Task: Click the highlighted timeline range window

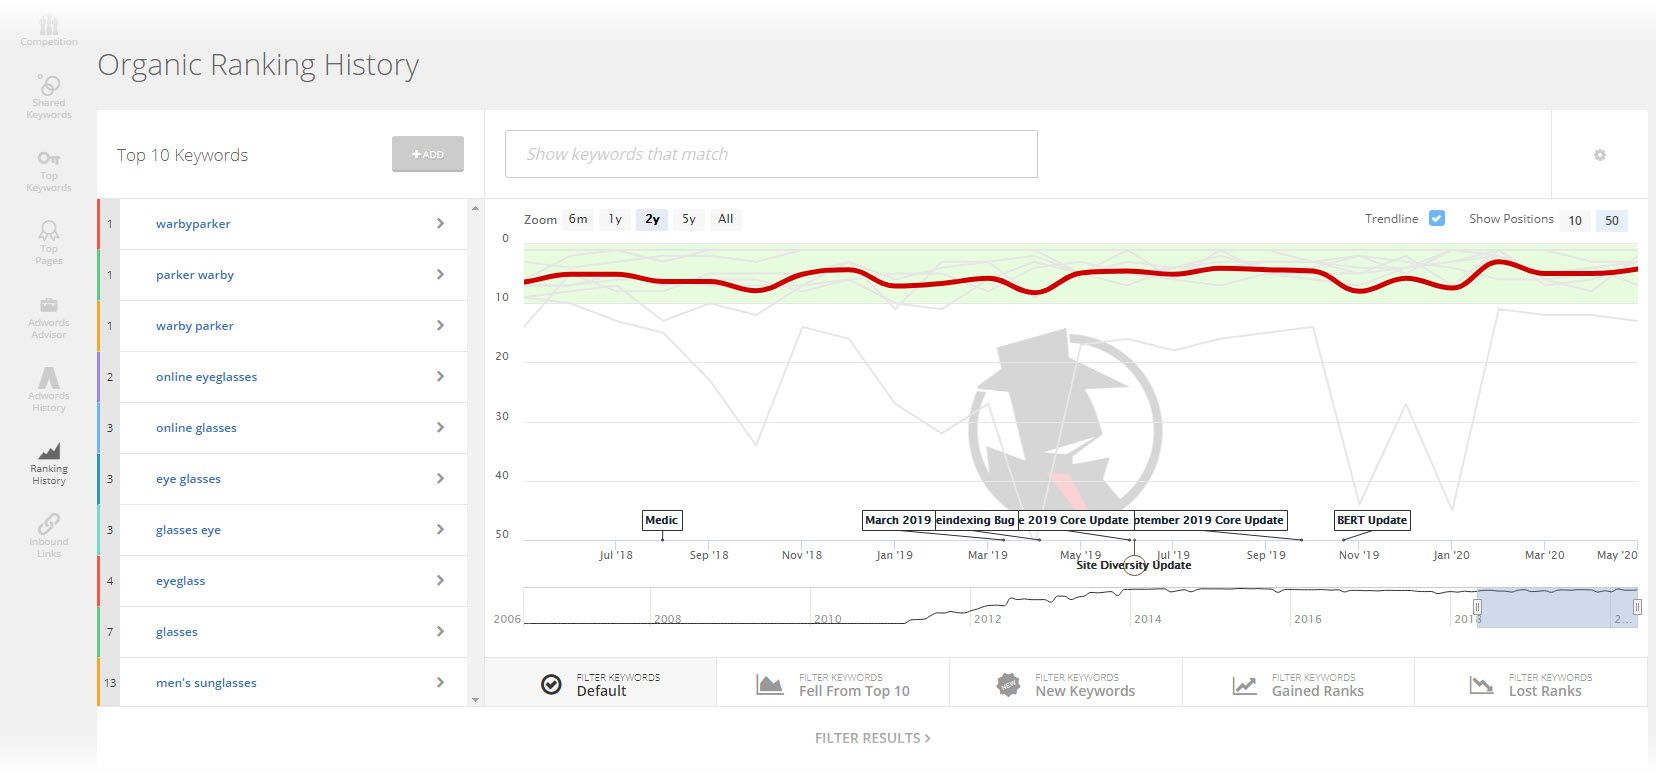Action: pos(1557,608)
